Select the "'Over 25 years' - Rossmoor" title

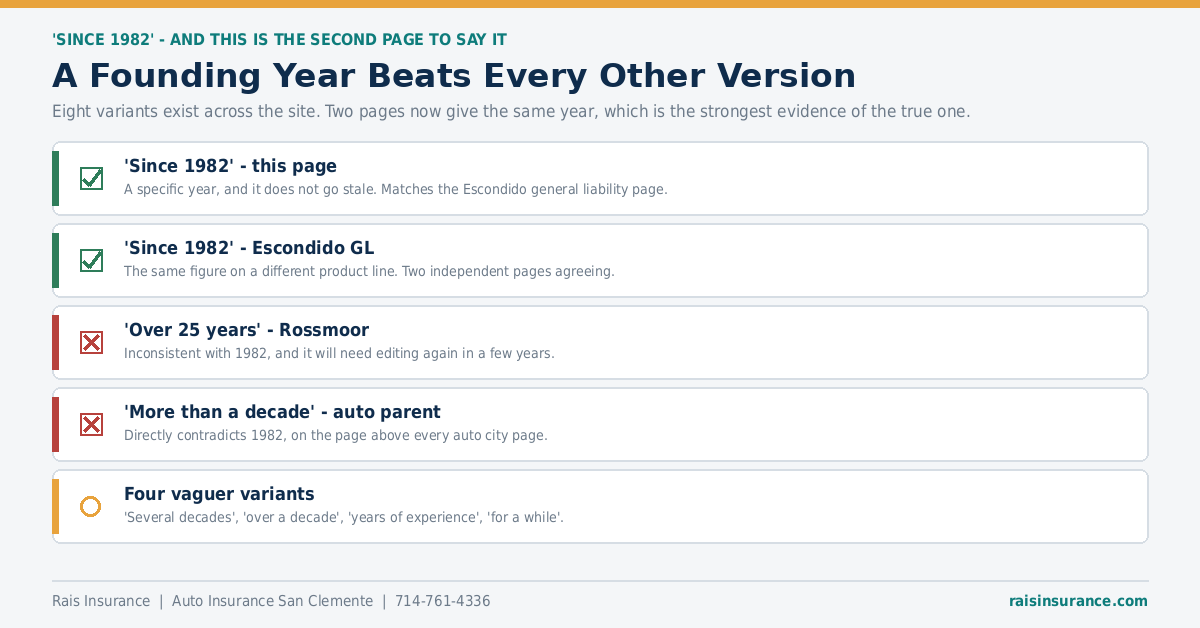coord(246,330)
